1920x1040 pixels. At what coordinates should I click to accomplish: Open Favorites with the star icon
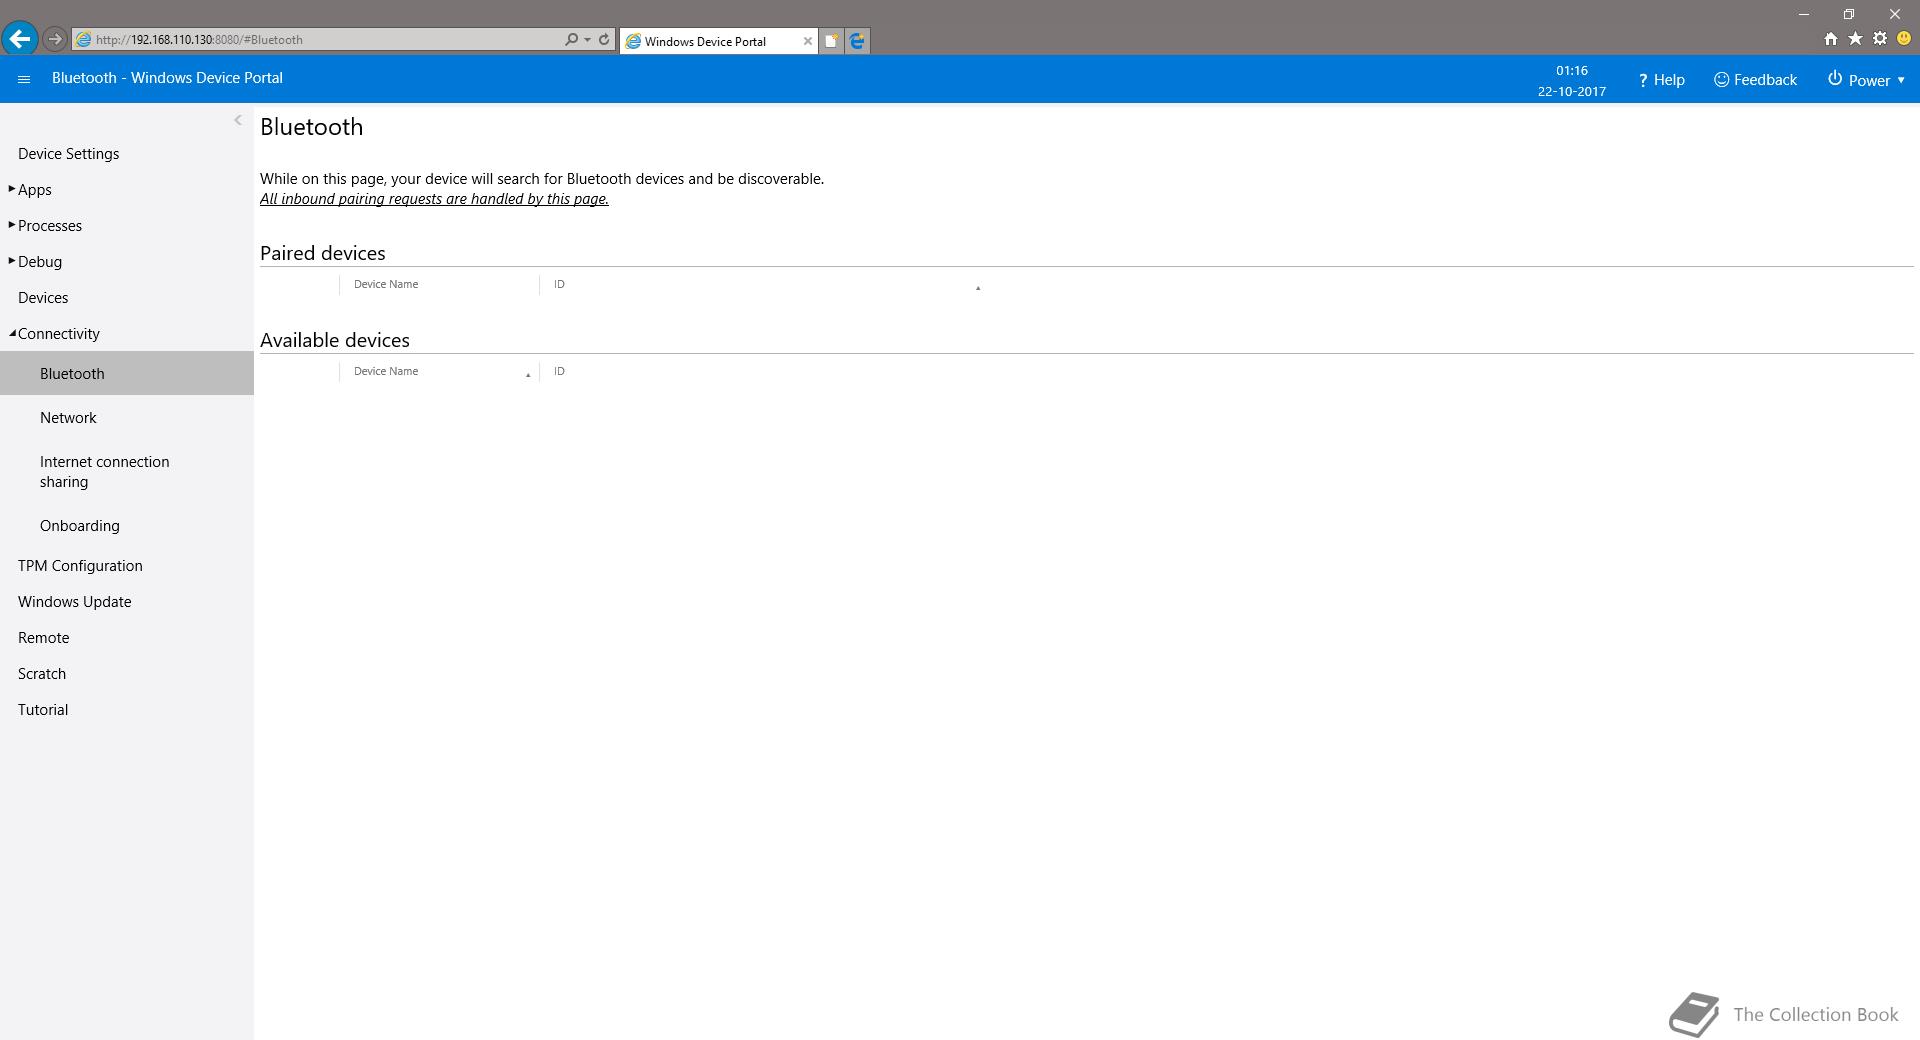(1855, 39)
